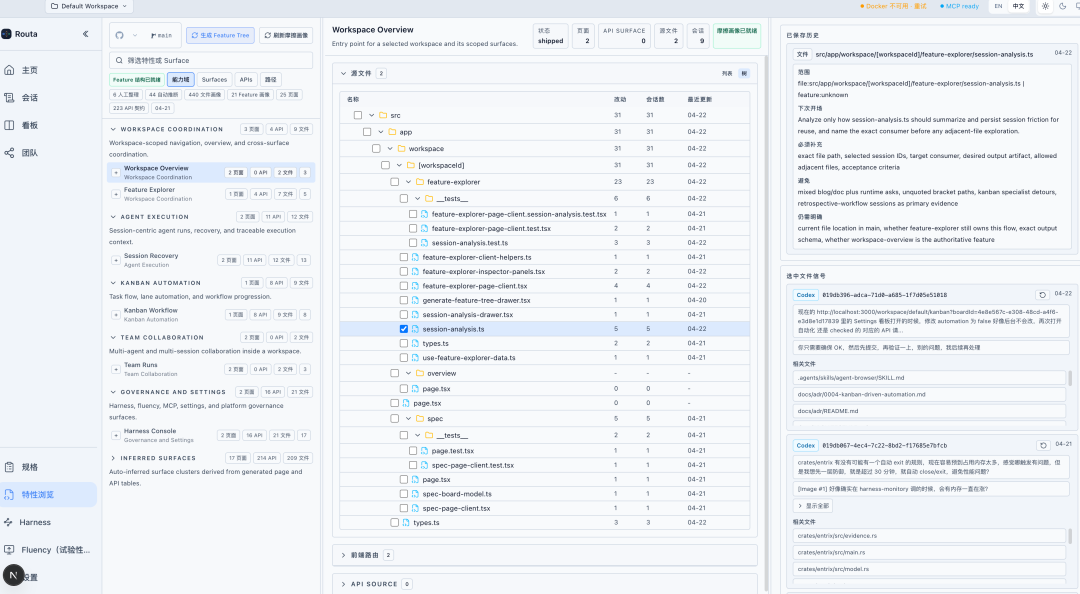Select spec-page-client.tsx file row
Screen dimensions: 1080x594
point(544,508)
